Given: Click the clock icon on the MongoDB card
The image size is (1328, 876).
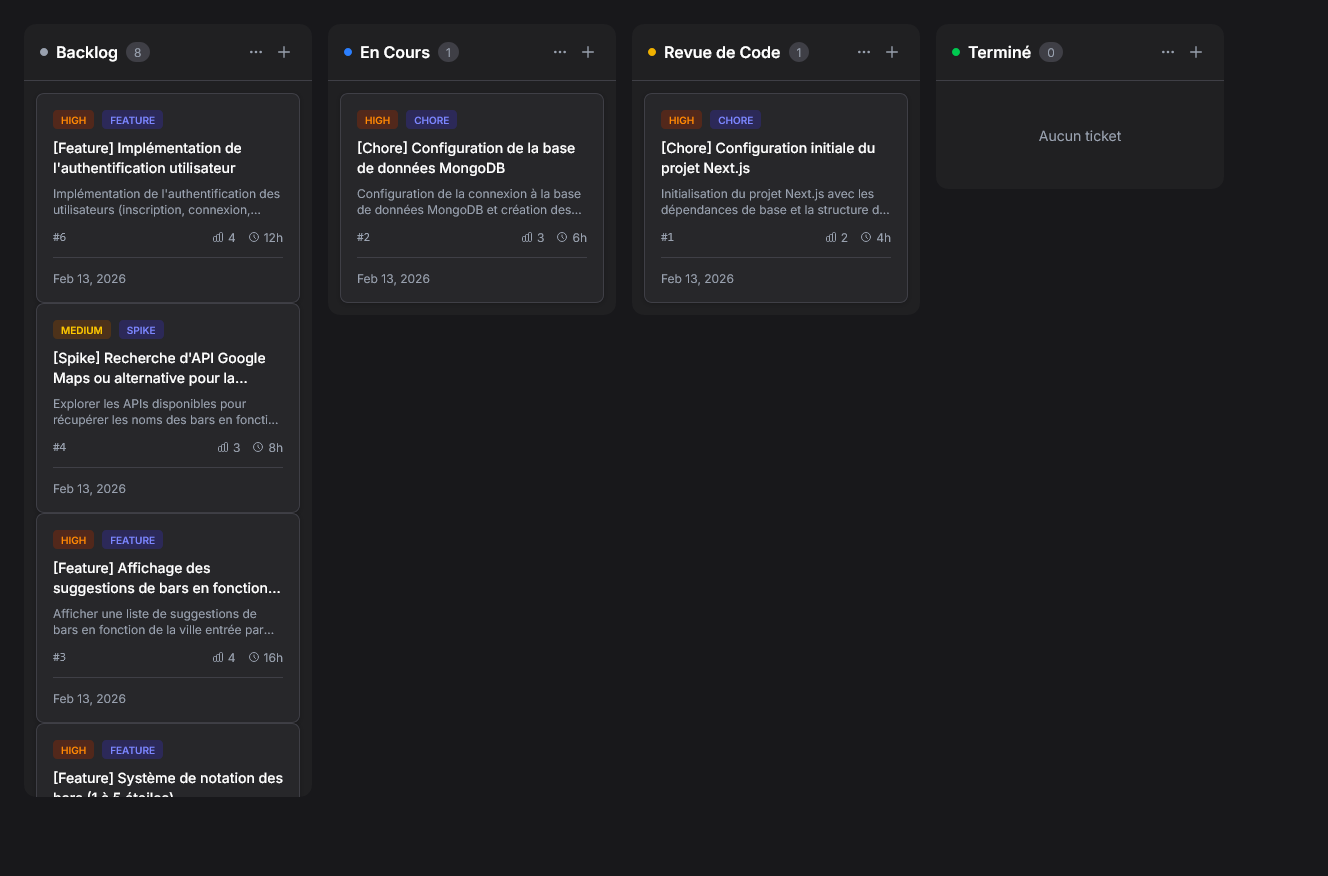Looking at the screenshot, I should [562, 237].
